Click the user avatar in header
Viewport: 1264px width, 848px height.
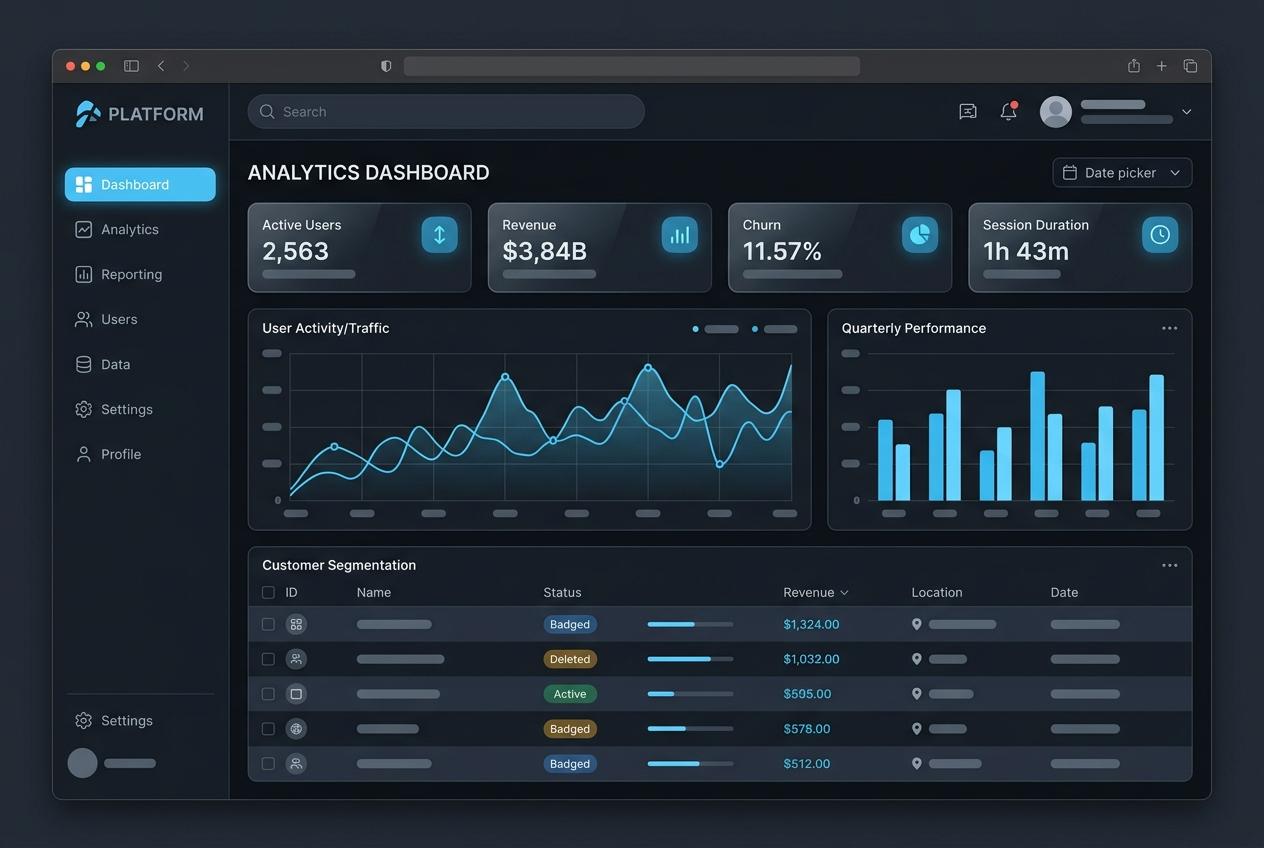click(x=1056, y=112)
